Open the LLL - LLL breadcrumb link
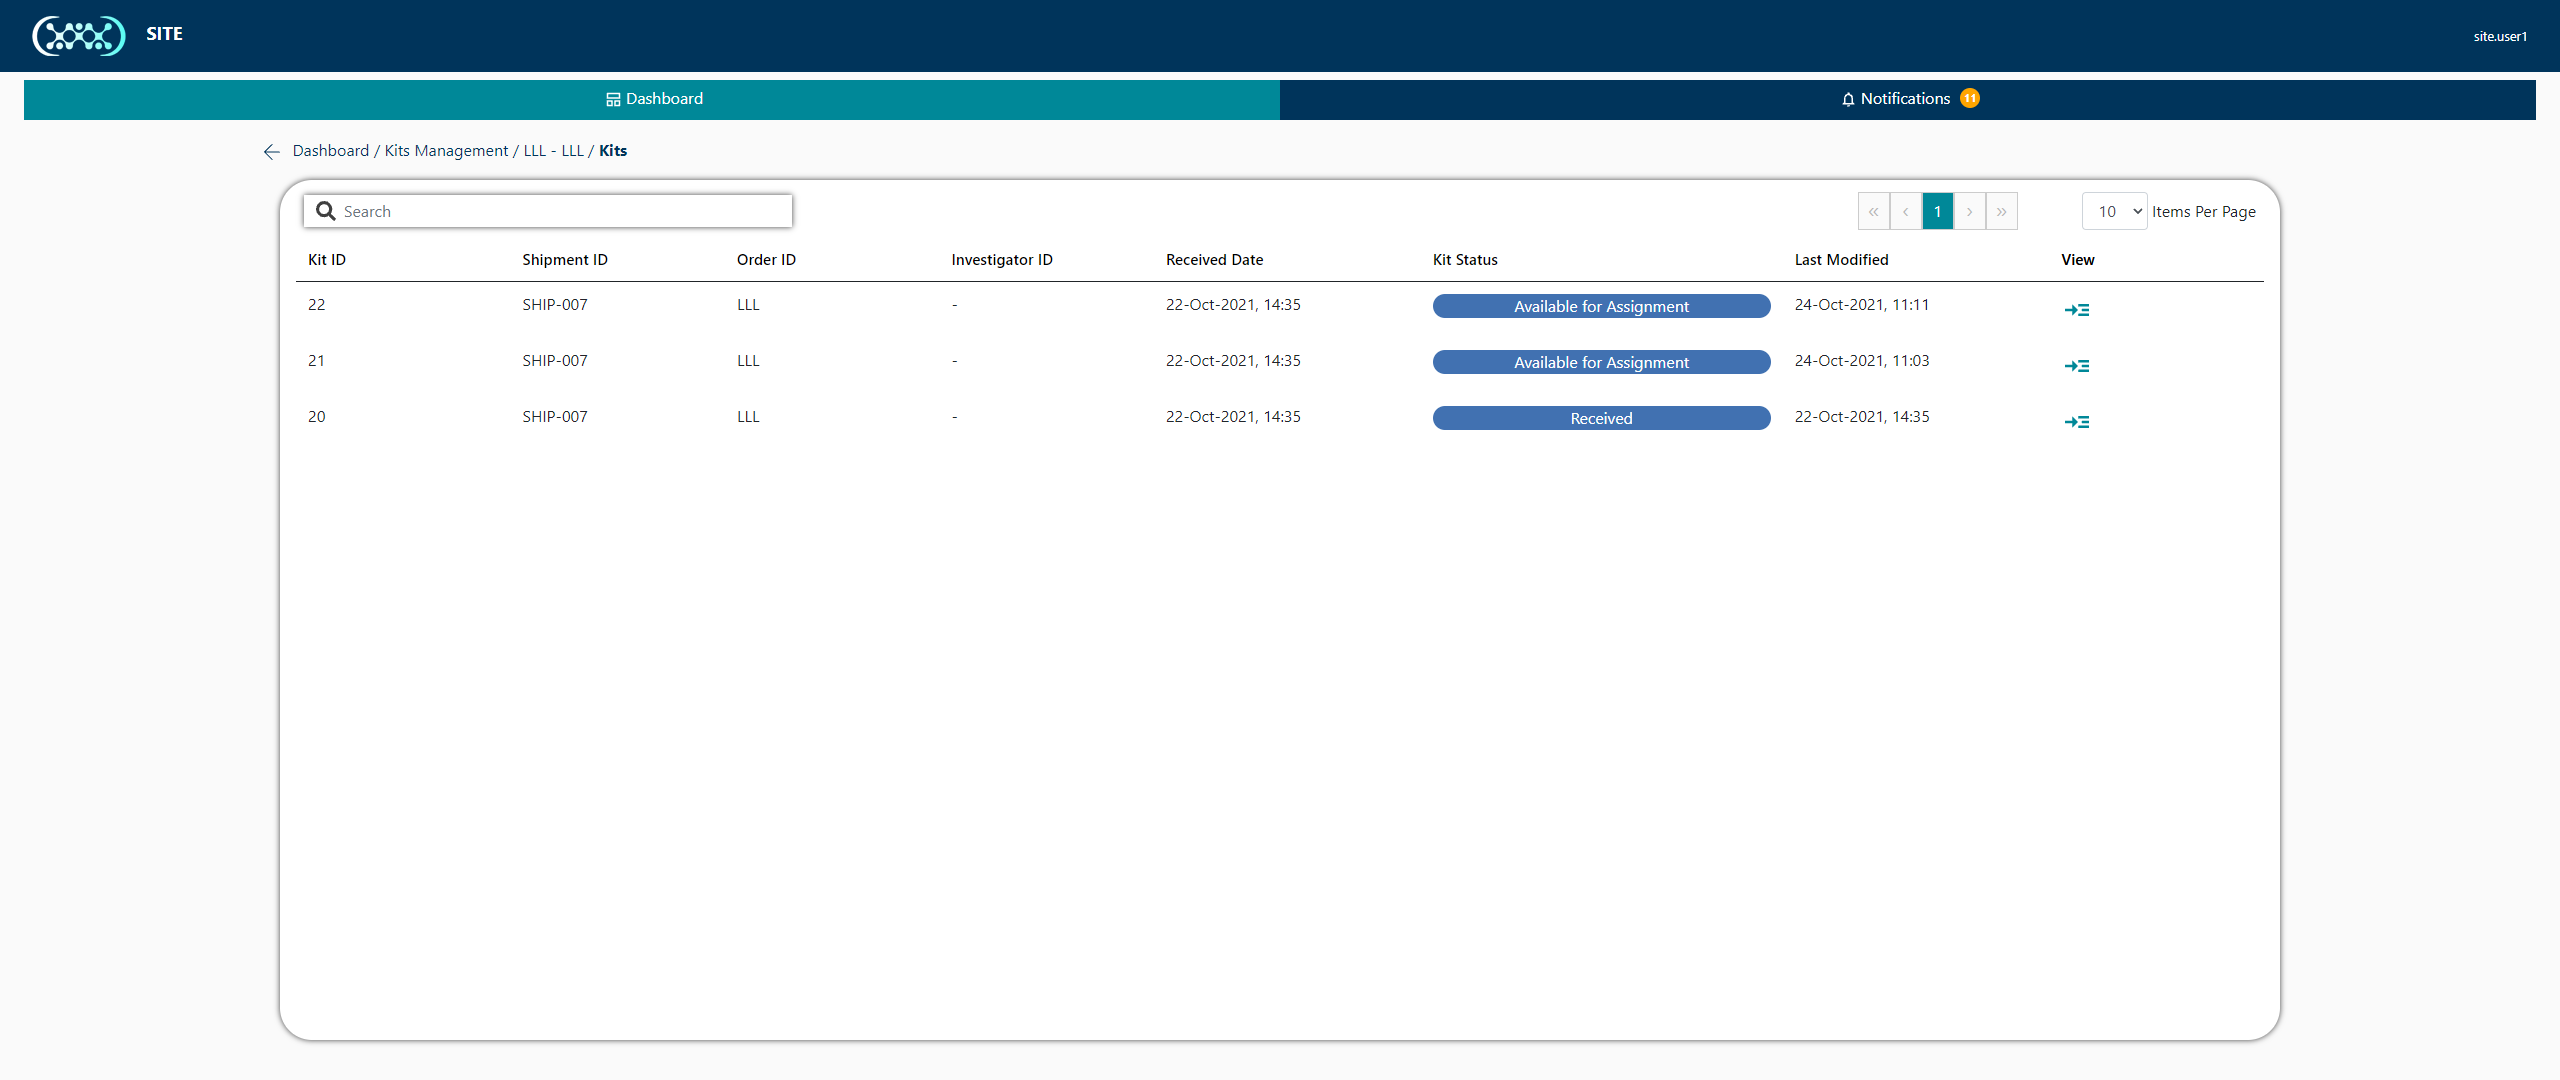This screenshot has height=1080, width=2560. 553,150
